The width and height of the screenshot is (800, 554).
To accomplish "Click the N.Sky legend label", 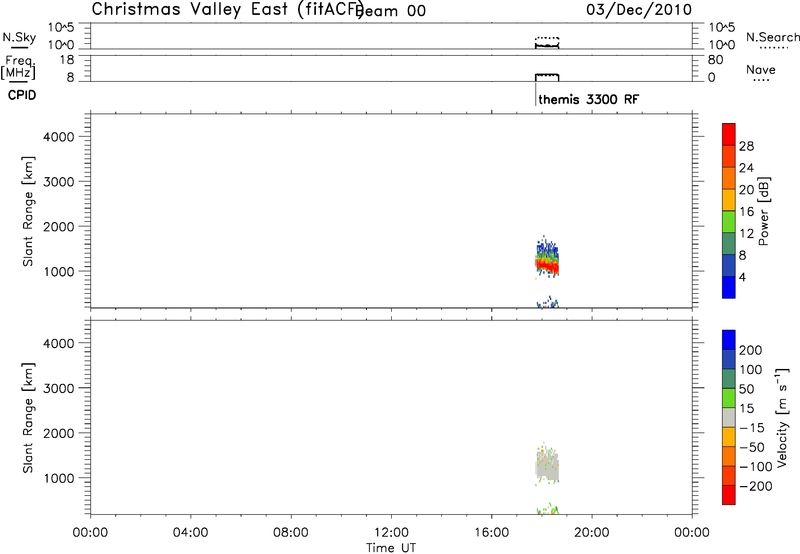I will (x=19, y=37).
